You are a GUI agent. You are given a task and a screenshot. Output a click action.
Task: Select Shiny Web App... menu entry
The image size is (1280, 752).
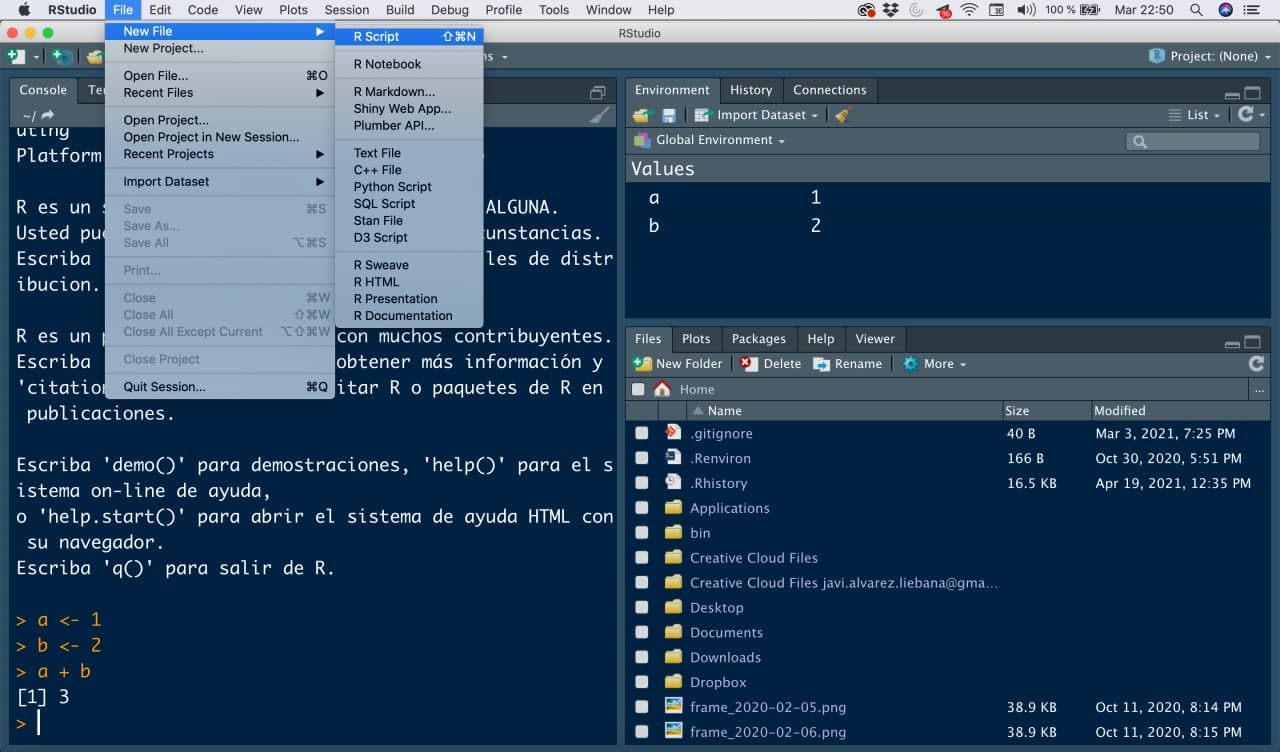[409, 108]
